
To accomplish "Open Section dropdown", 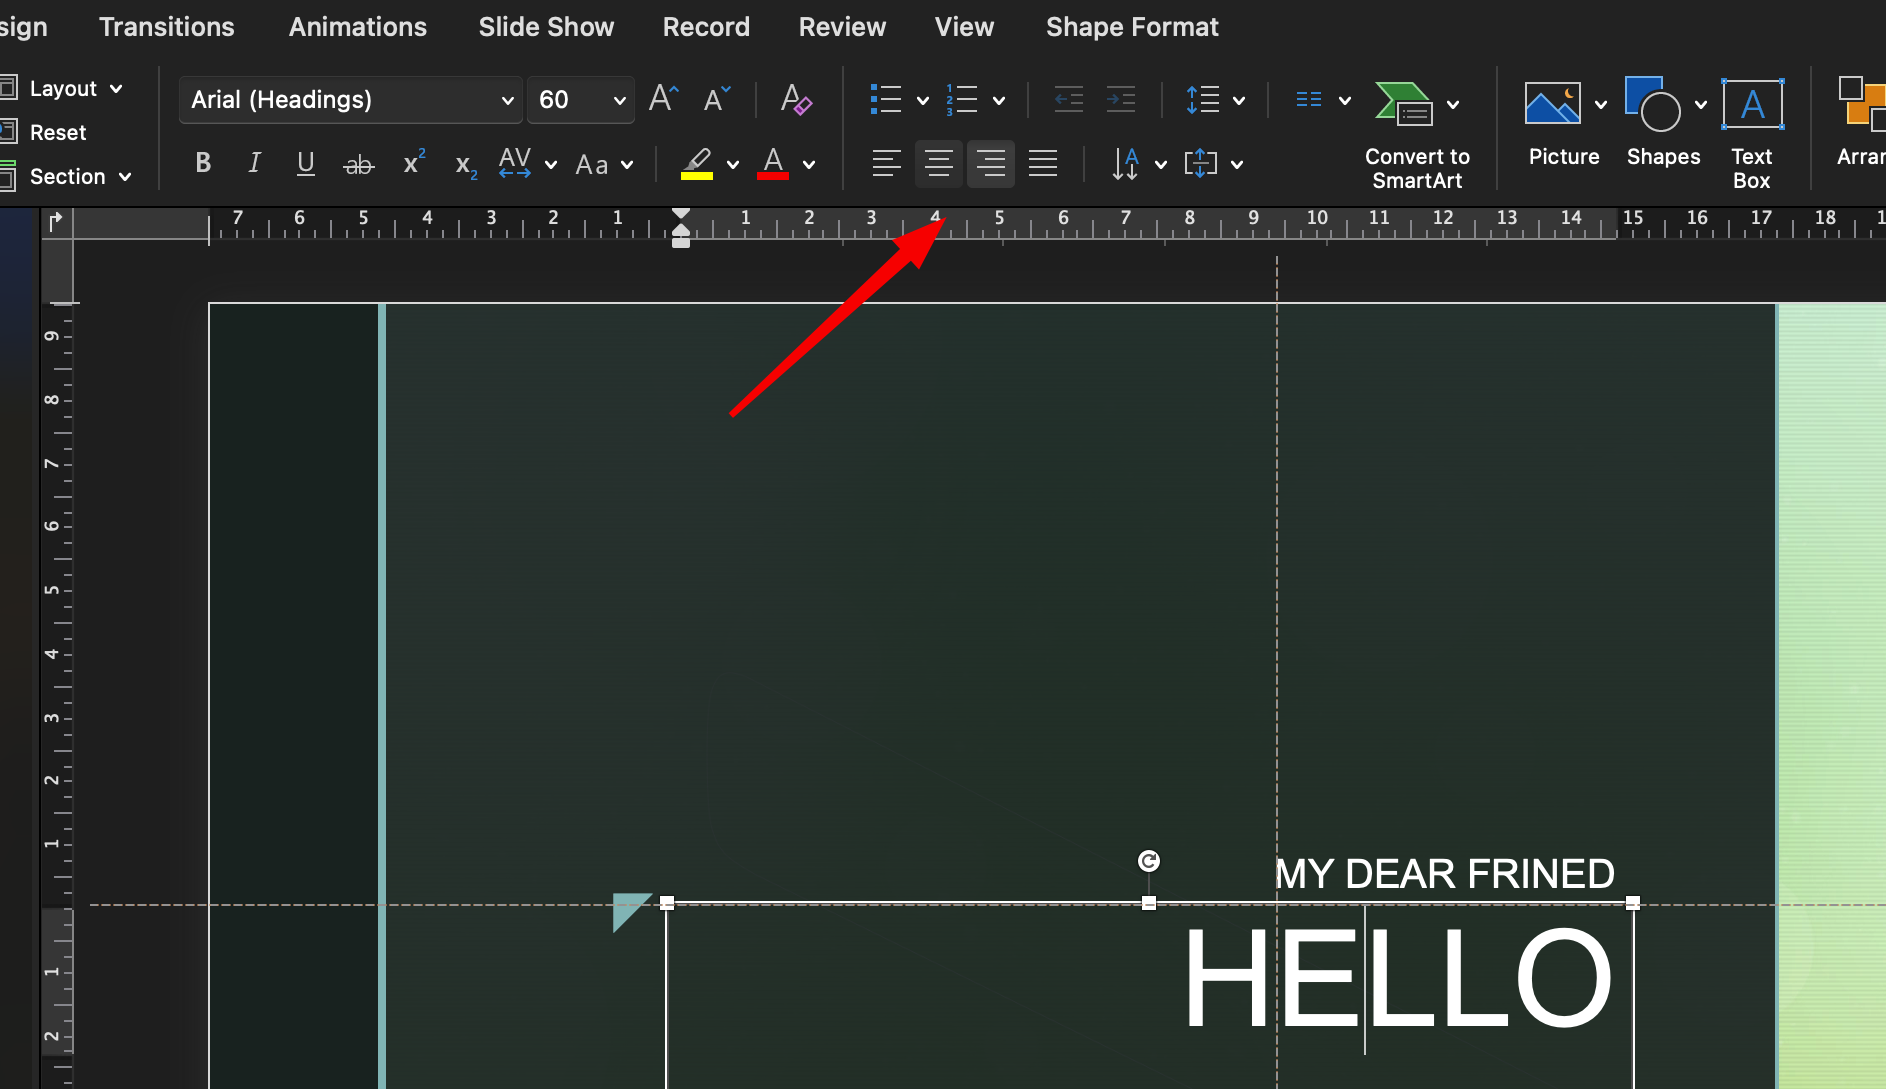I will point(66,177).
